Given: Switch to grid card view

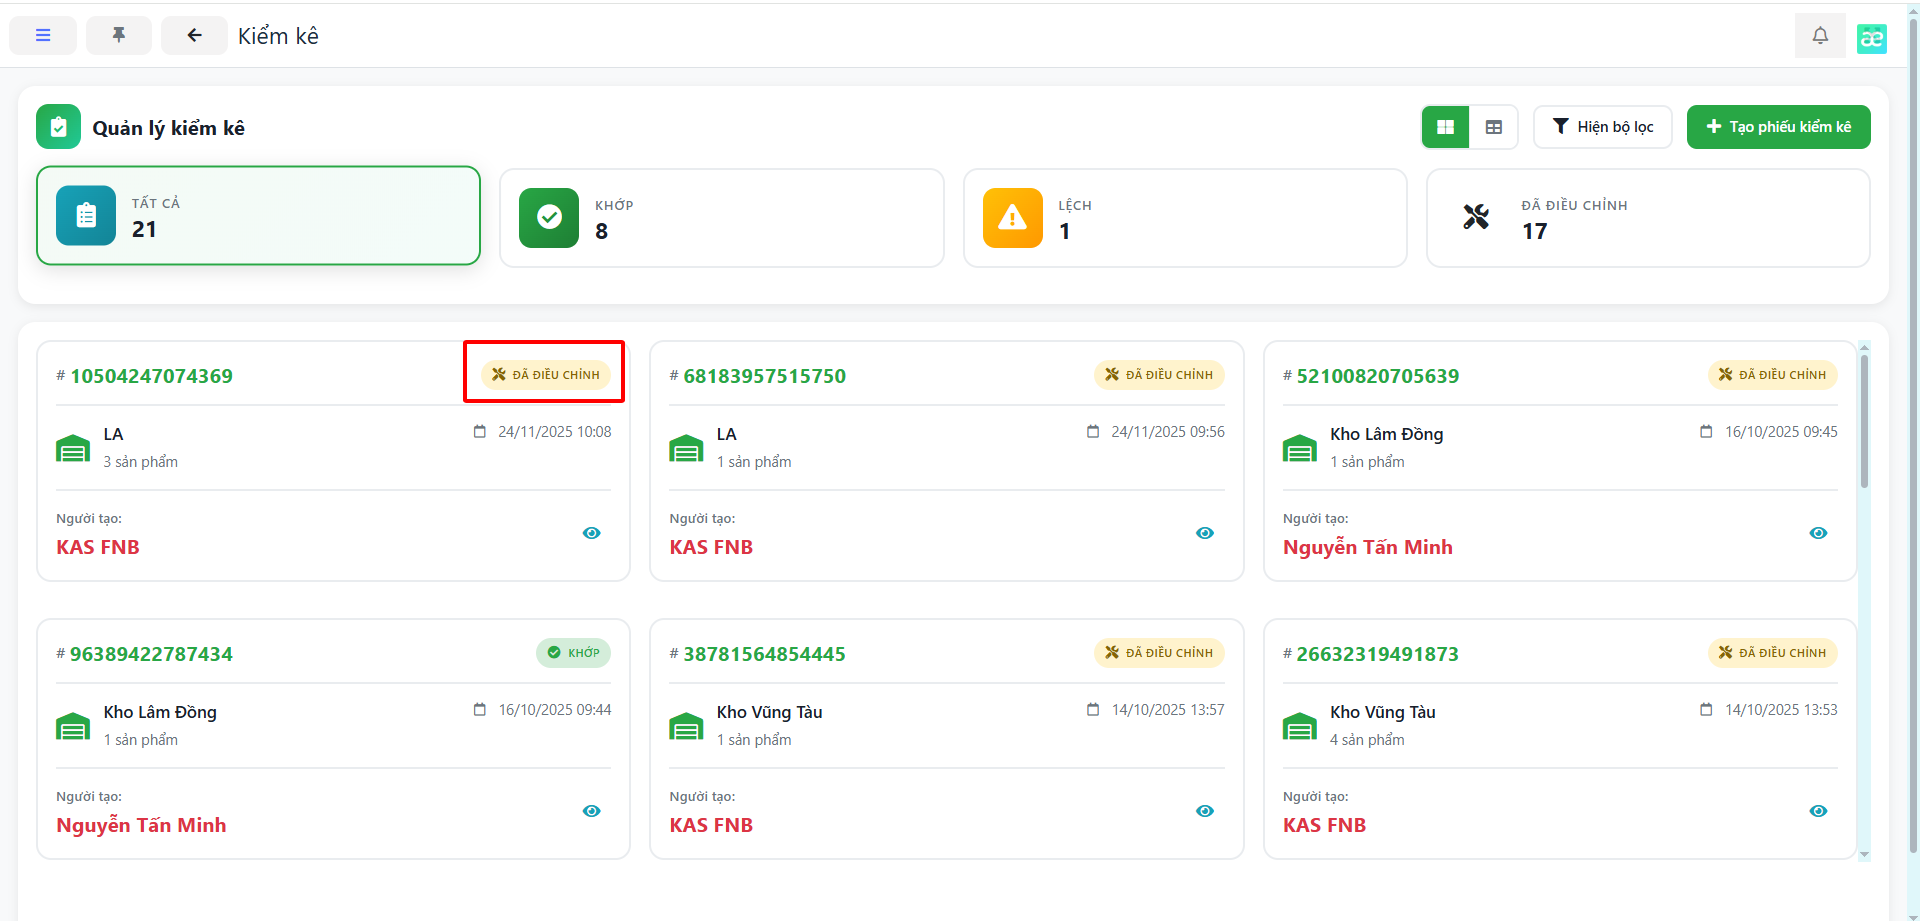Looking at the screenshot, I should coord(1445,127).
